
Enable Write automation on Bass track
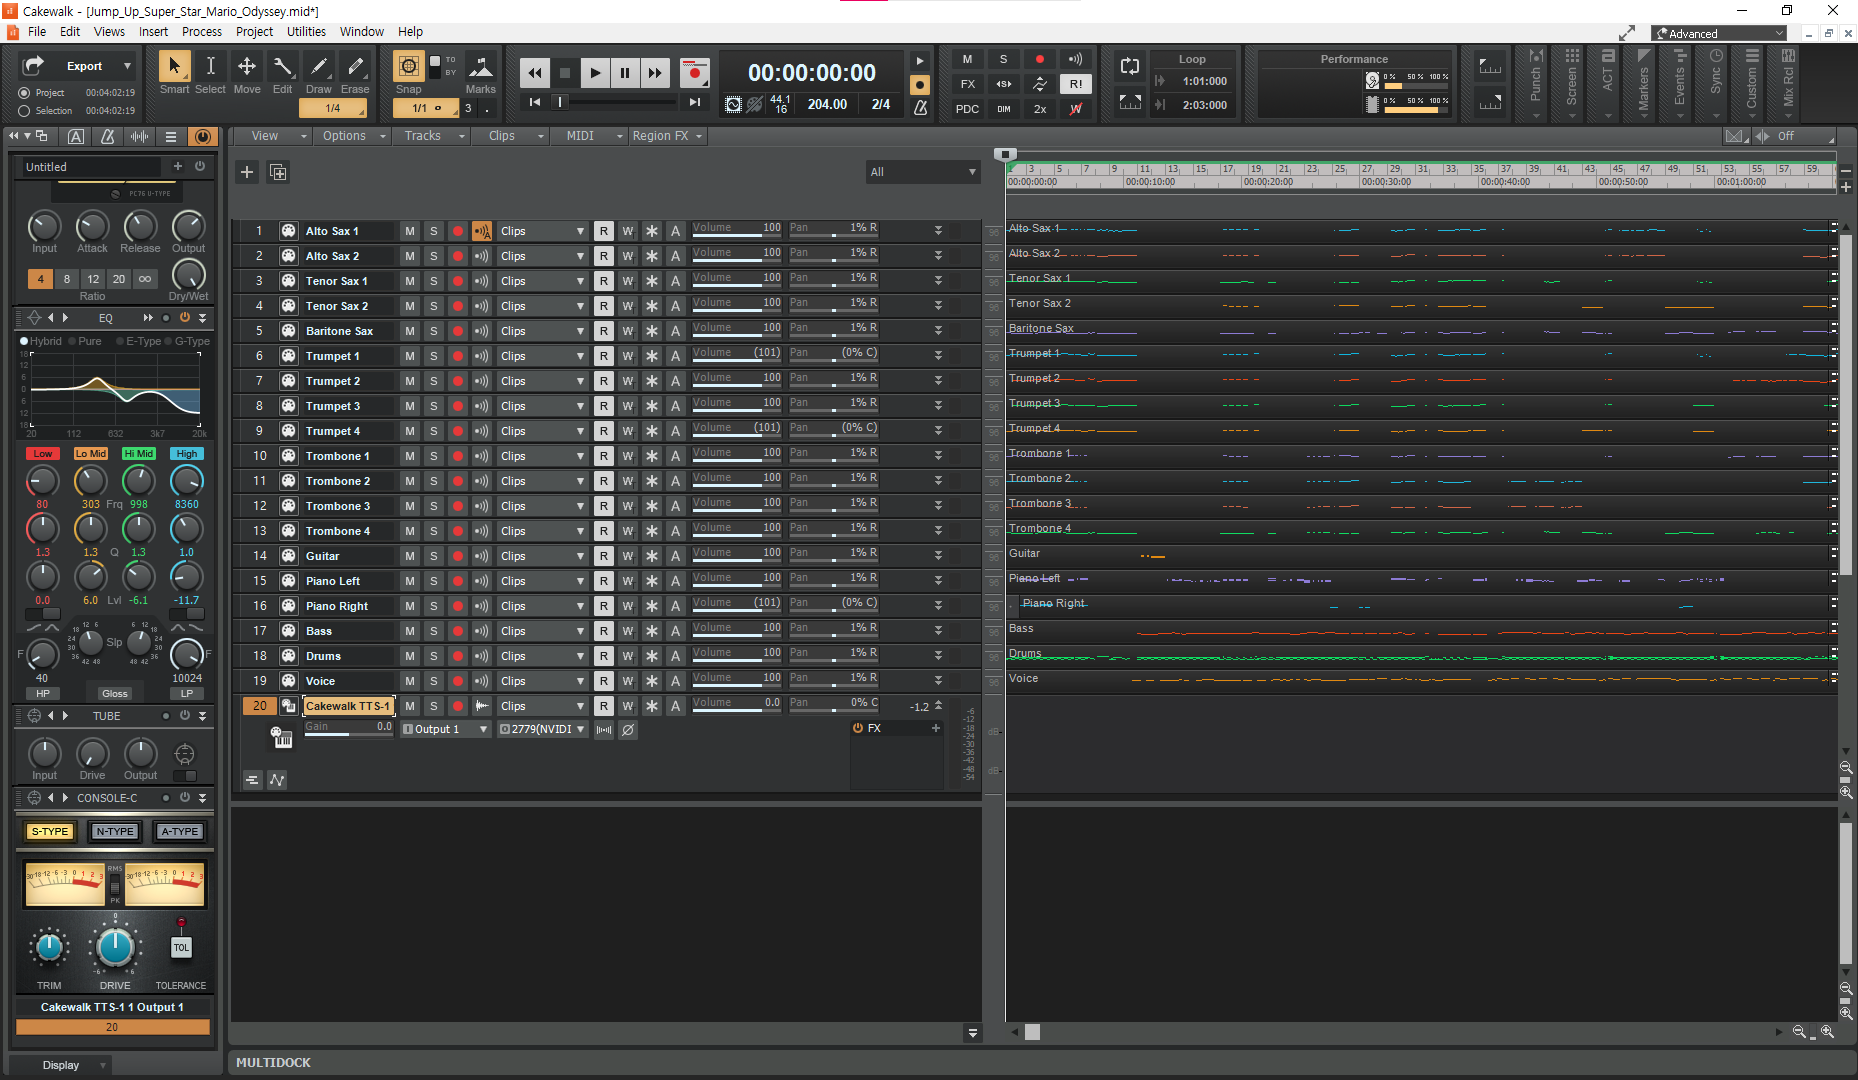[x=628, y=631]
